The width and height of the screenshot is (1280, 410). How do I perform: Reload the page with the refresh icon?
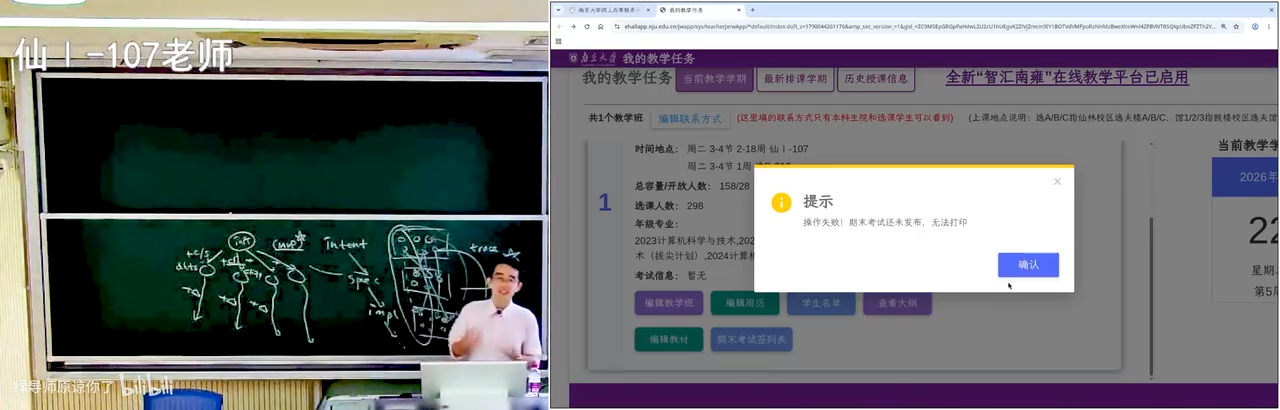point(587,26)
